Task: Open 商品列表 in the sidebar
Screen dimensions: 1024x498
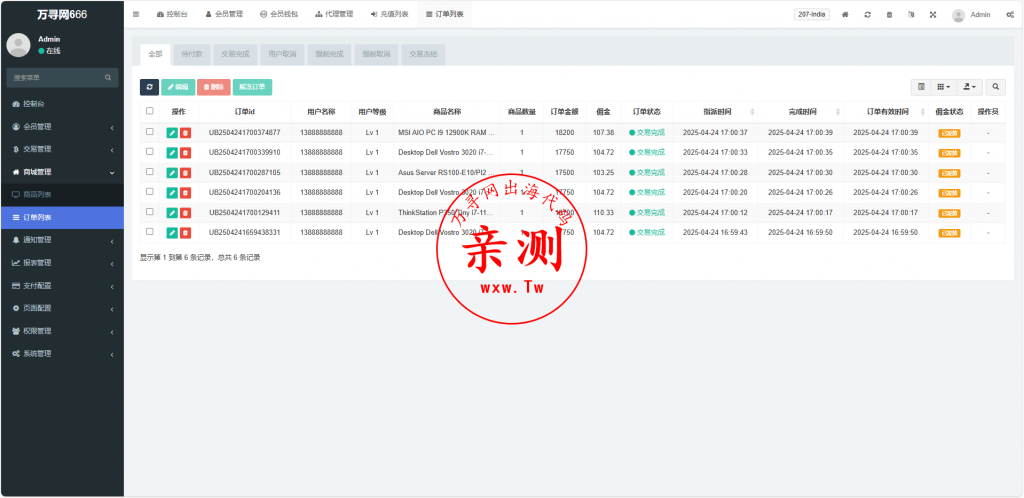Action: [62, 195]
